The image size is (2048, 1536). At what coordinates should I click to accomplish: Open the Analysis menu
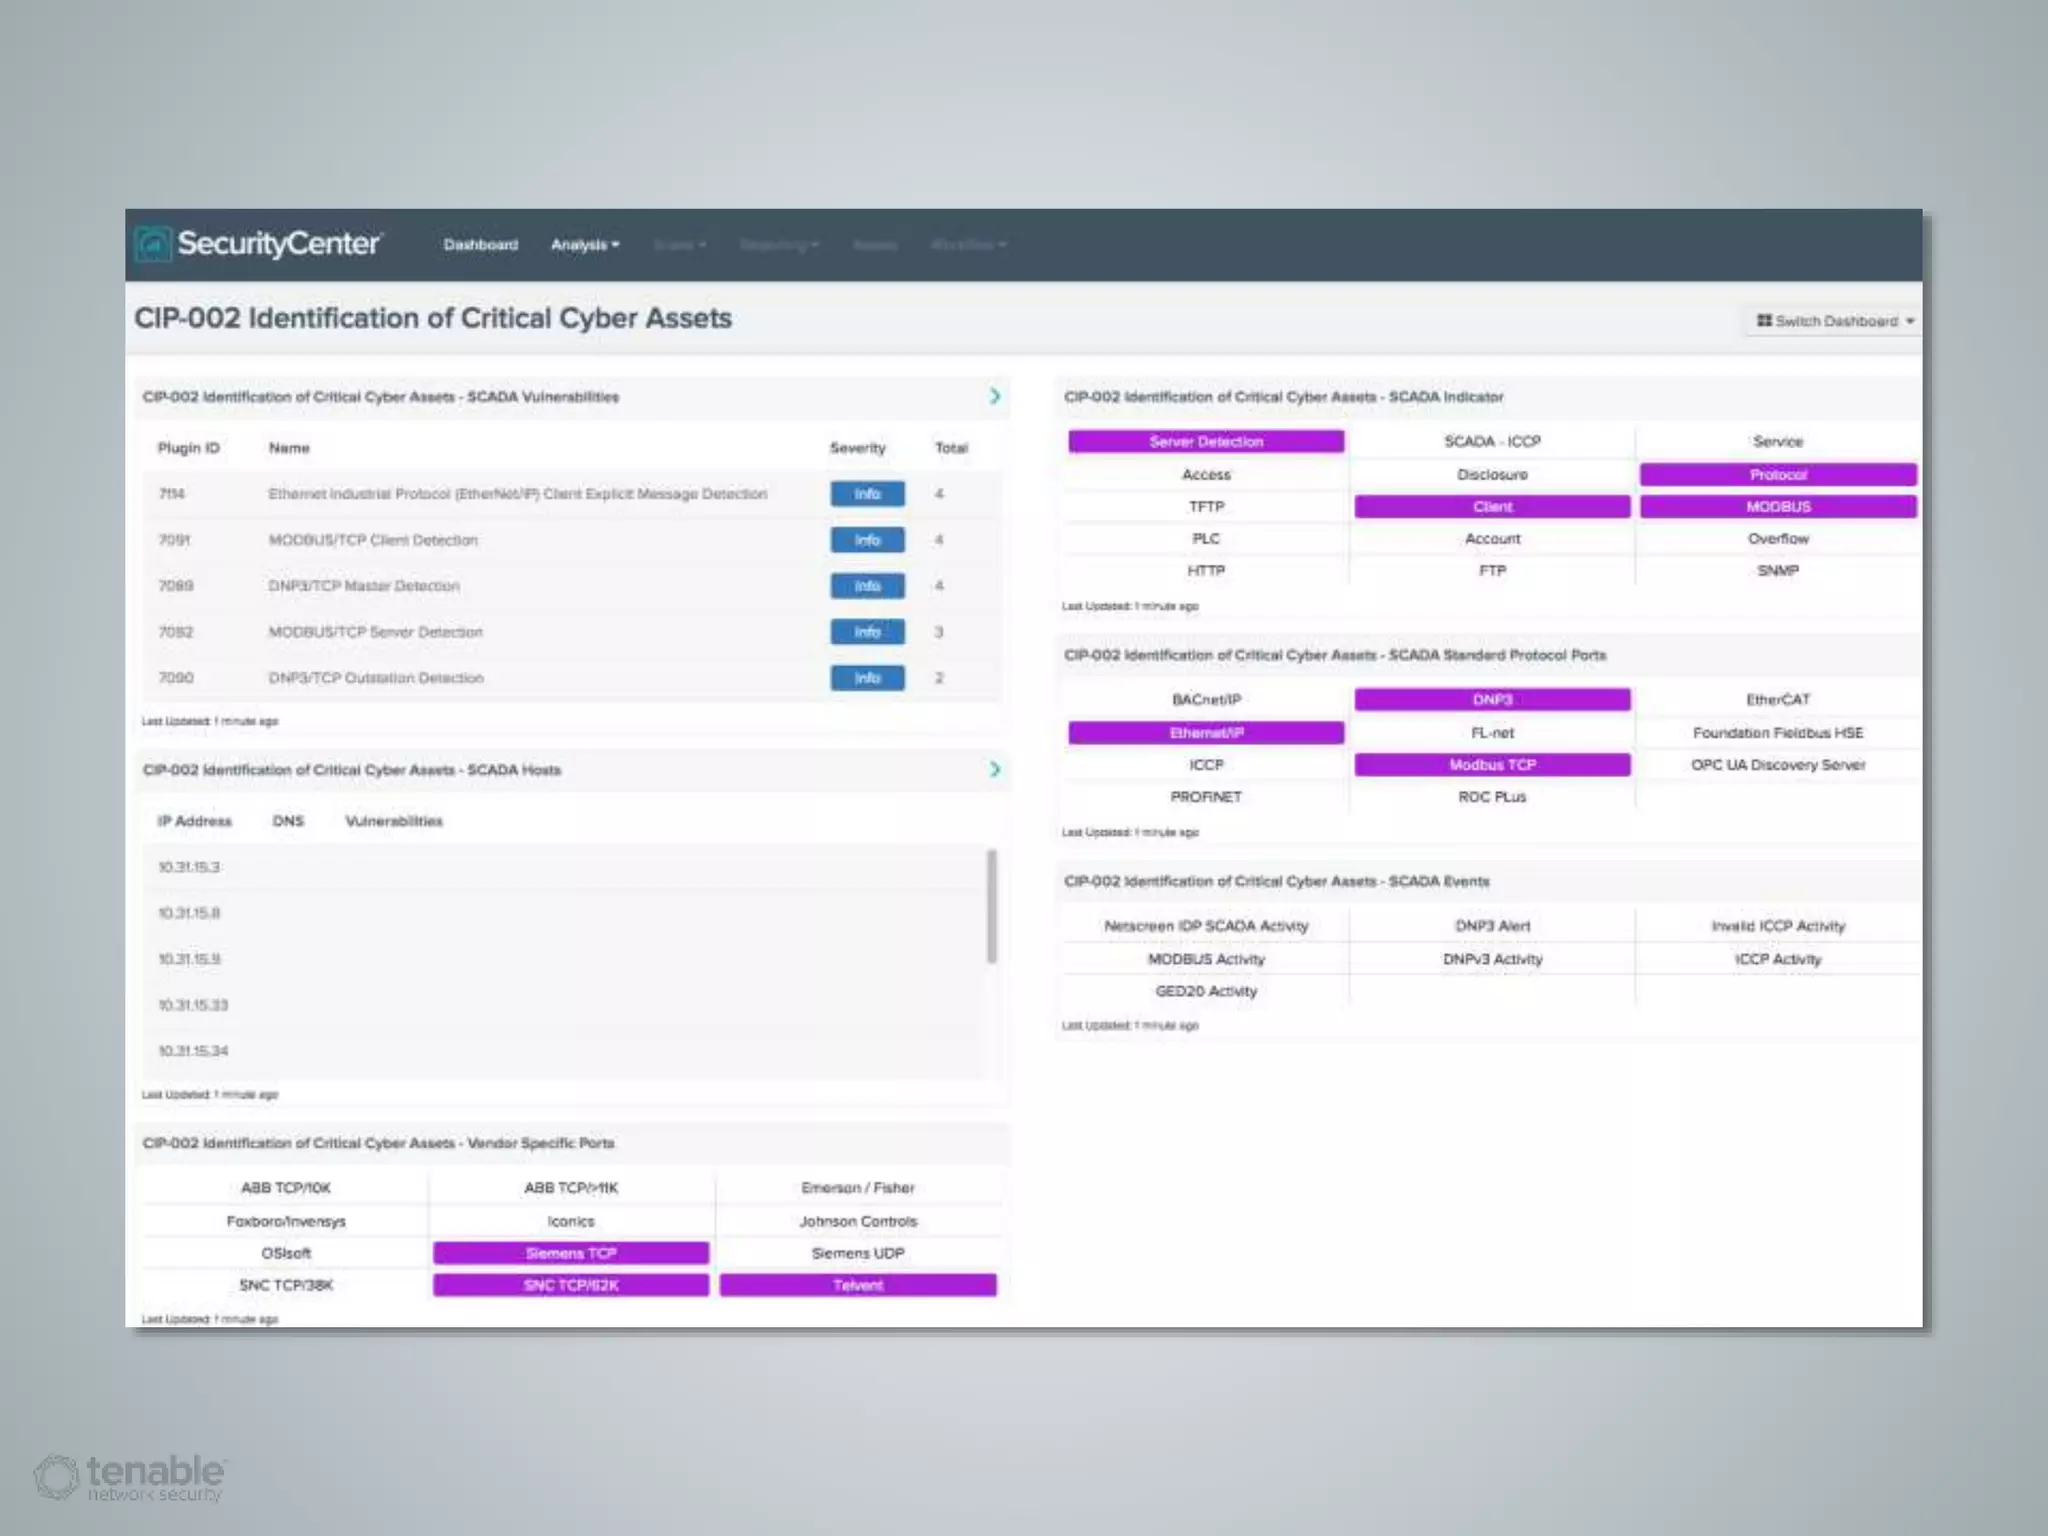tap(584, 245)
